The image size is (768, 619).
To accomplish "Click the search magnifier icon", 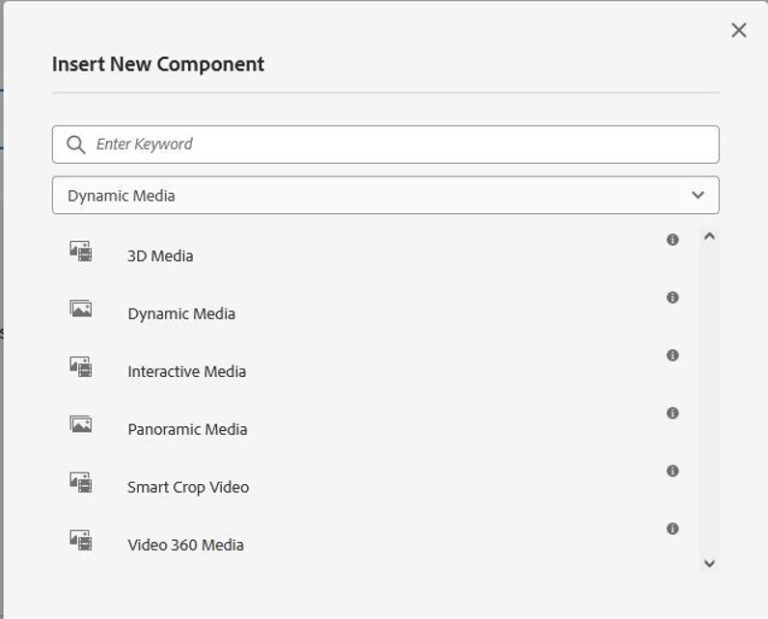I will pos(76,145).
